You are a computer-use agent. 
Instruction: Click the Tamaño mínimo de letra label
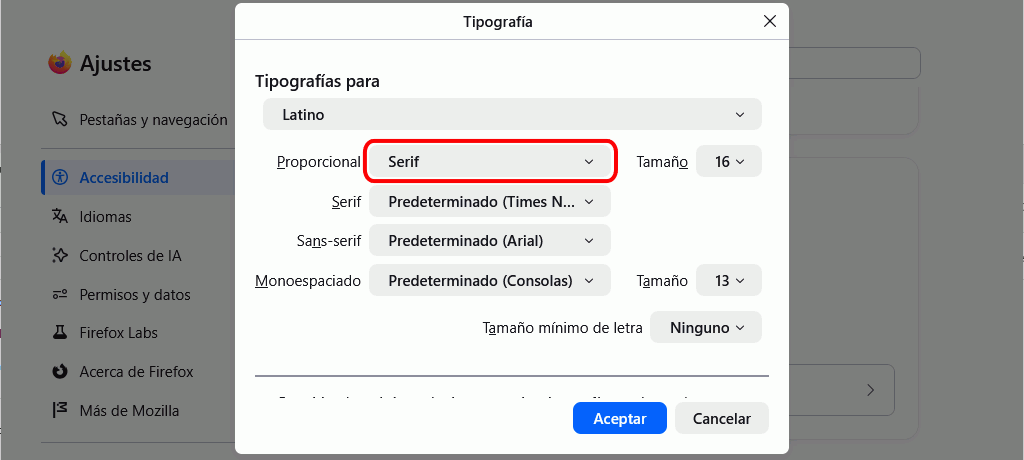[563, 327]
